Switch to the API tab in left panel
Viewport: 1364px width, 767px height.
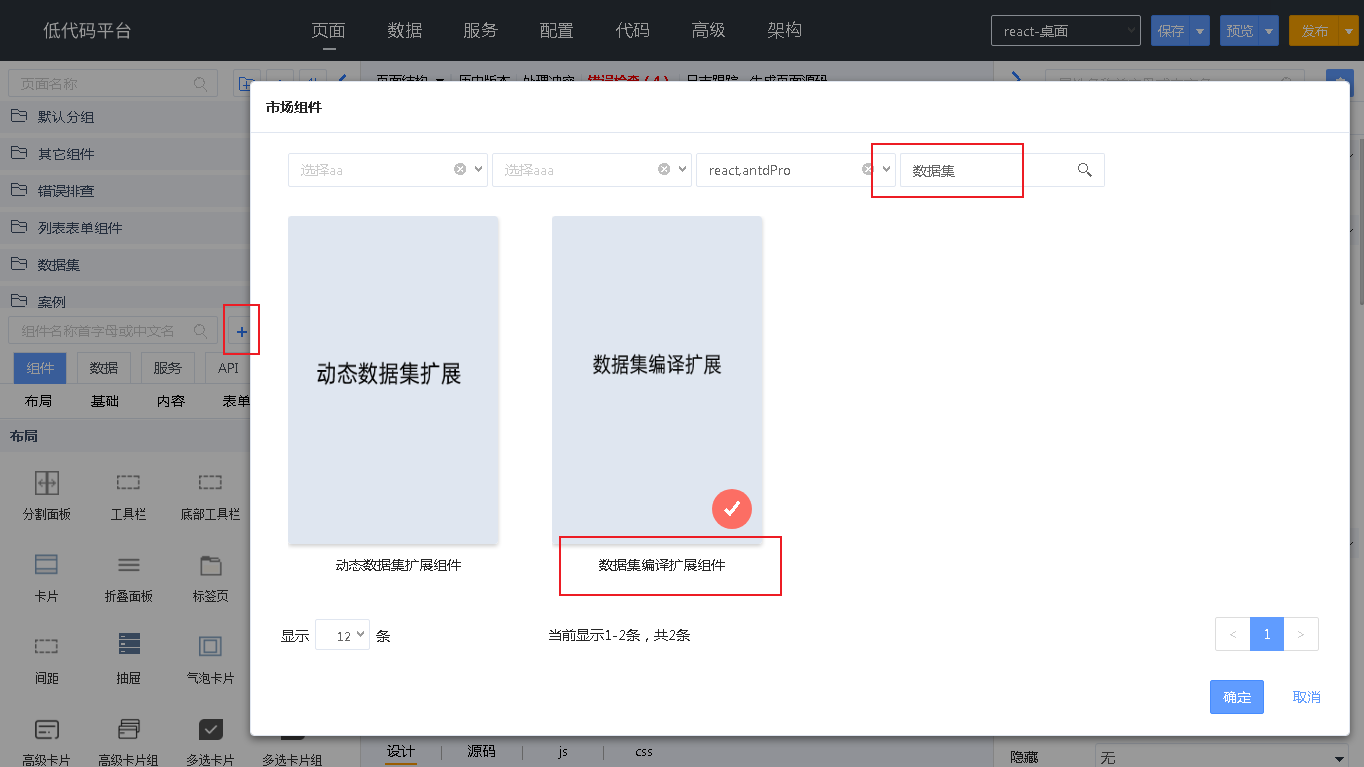[228, 368]
